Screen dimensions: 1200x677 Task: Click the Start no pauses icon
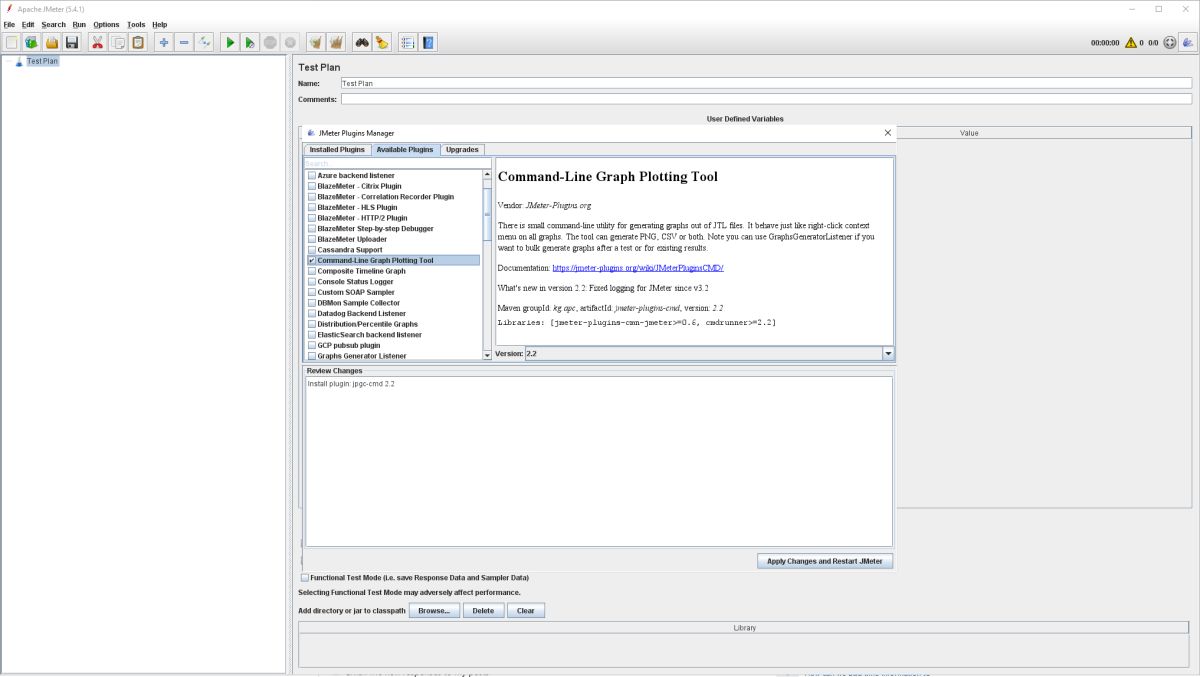(250, 42)
